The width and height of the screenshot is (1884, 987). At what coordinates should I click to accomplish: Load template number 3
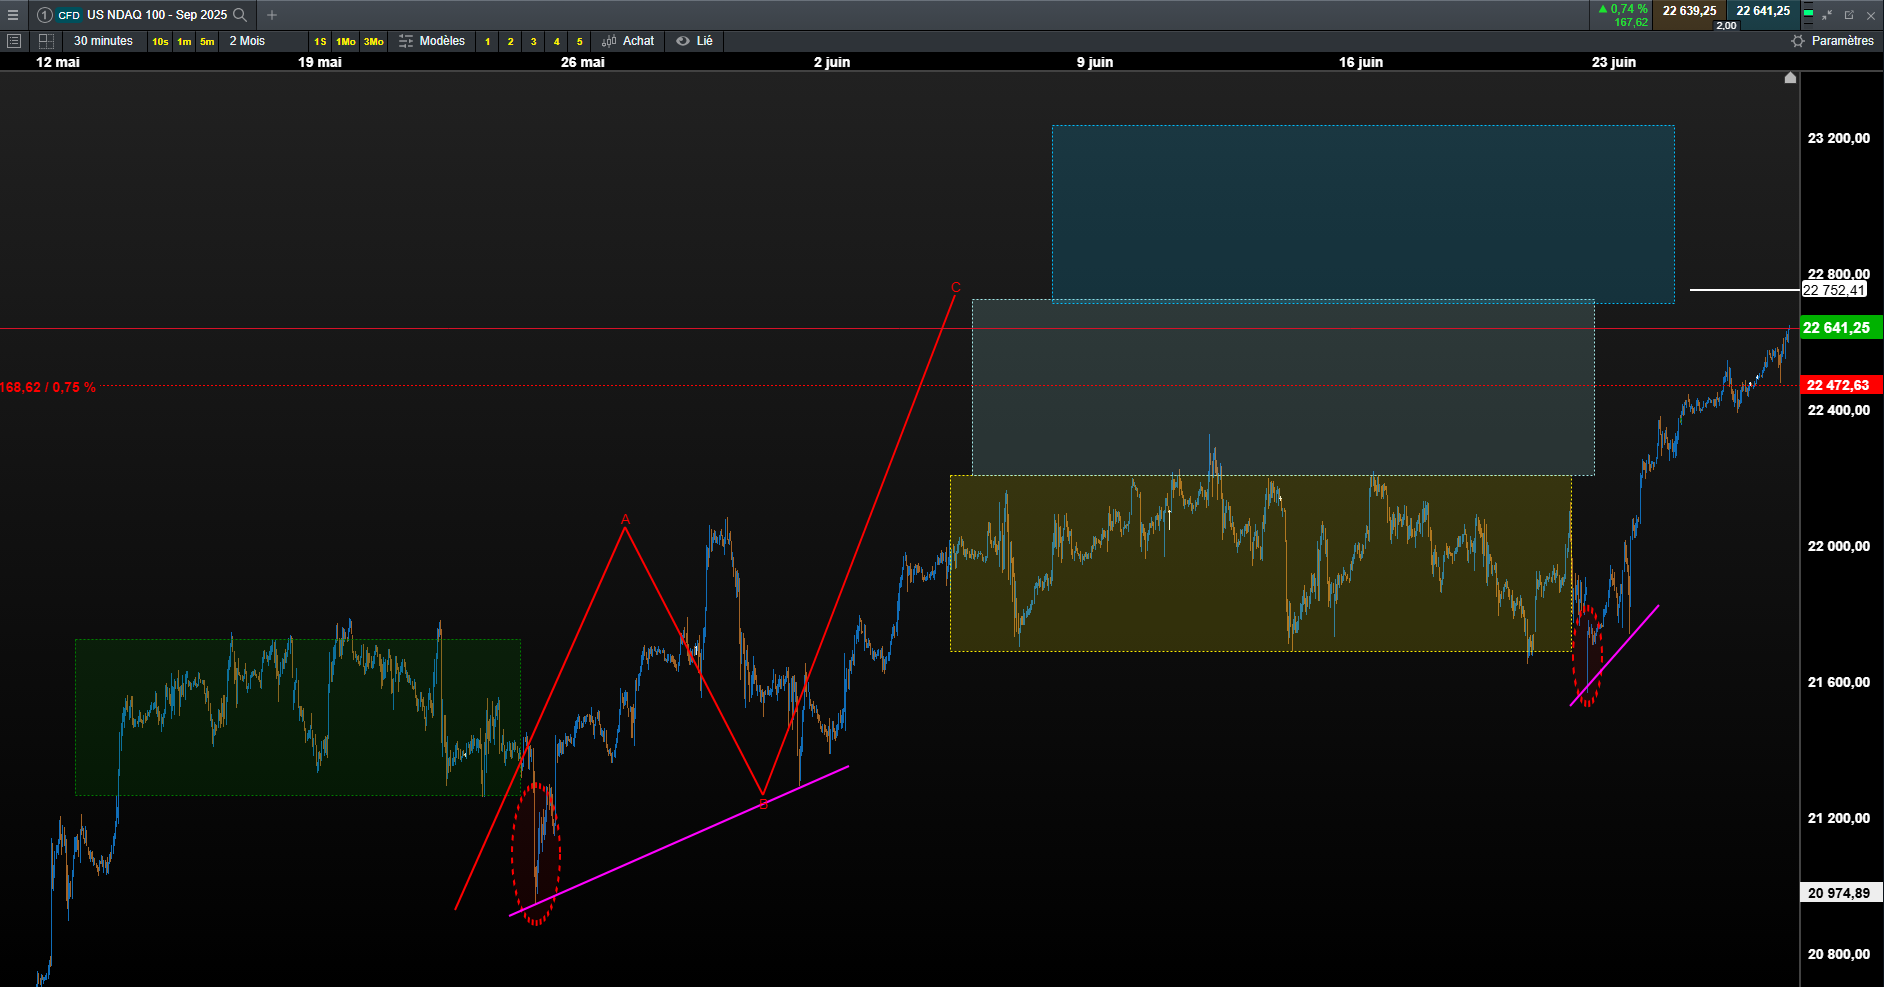[x=534, y=41]
